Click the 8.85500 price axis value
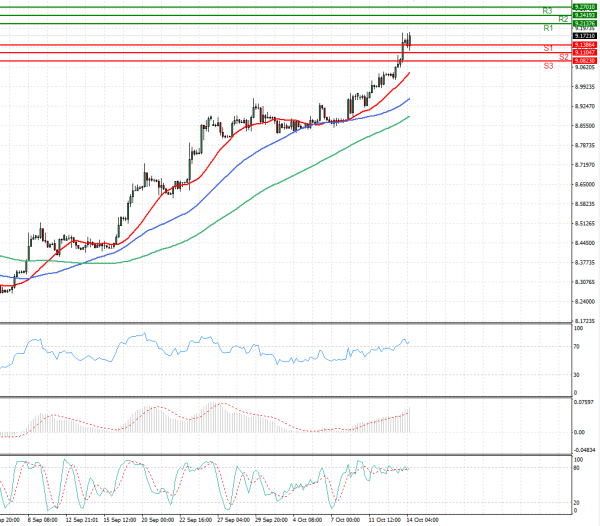 [585, 125]
